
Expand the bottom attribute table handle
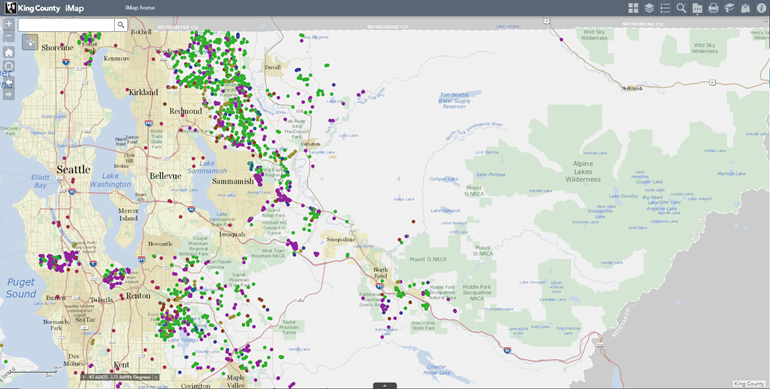tap(385, 386)
